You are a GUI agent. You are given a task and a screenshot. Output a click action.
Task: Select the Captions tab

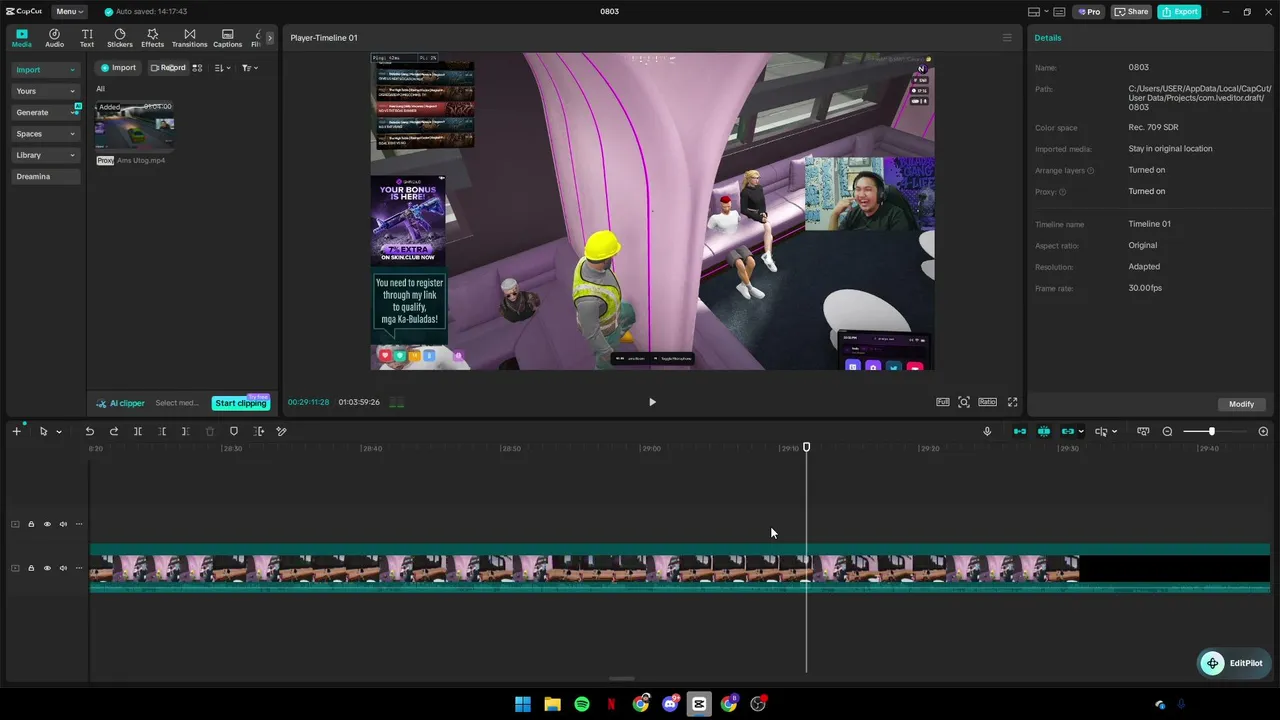(227, 38)
